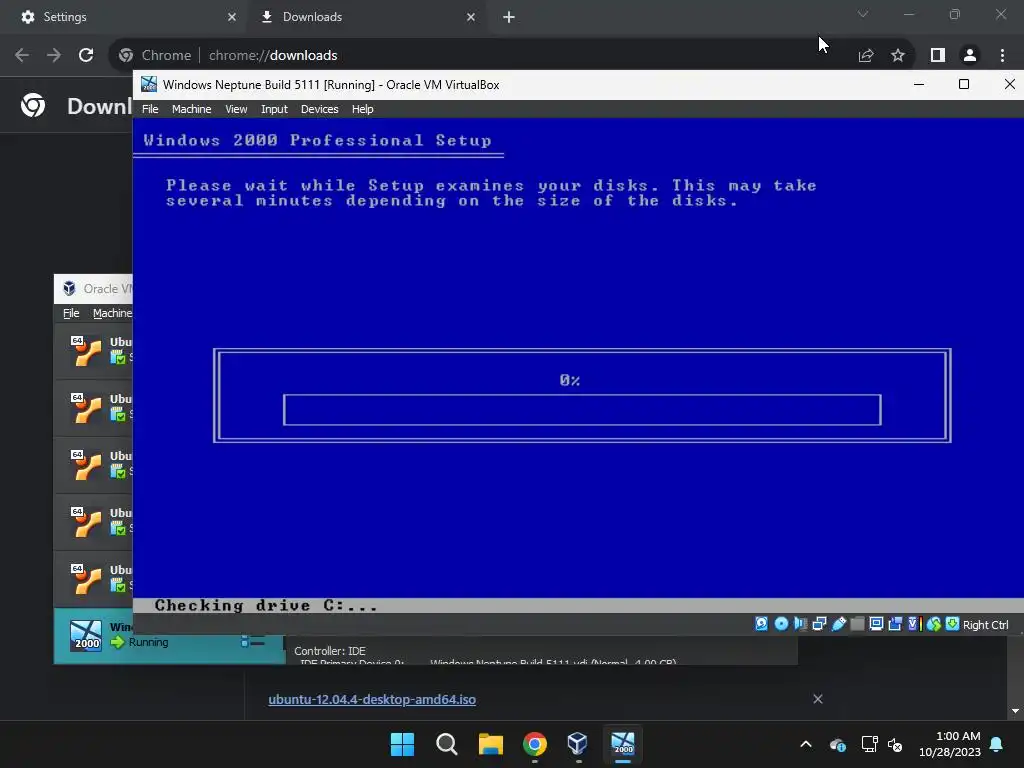Select the first Ubuntu VM in Manager list
Viewport: 1024px width, 768px height.
point(93,351)
